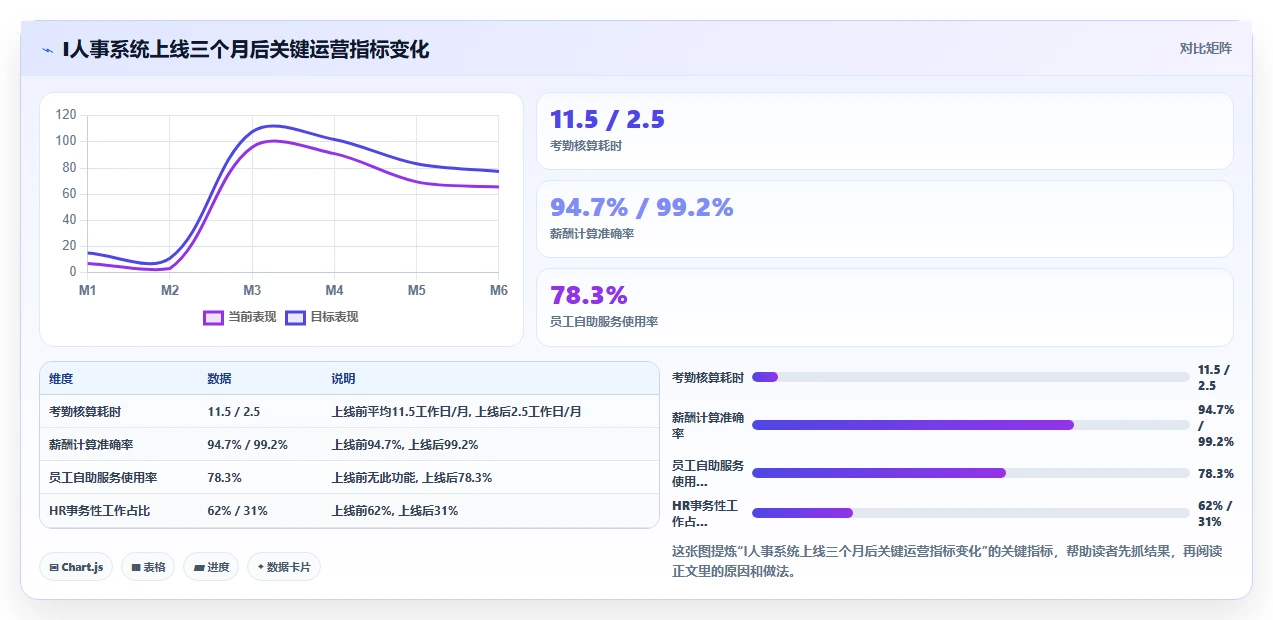The width and height of the screenshot is (1273, 620).
Task: Click the HR事务性工作占 progress bar
Action: 971,513
